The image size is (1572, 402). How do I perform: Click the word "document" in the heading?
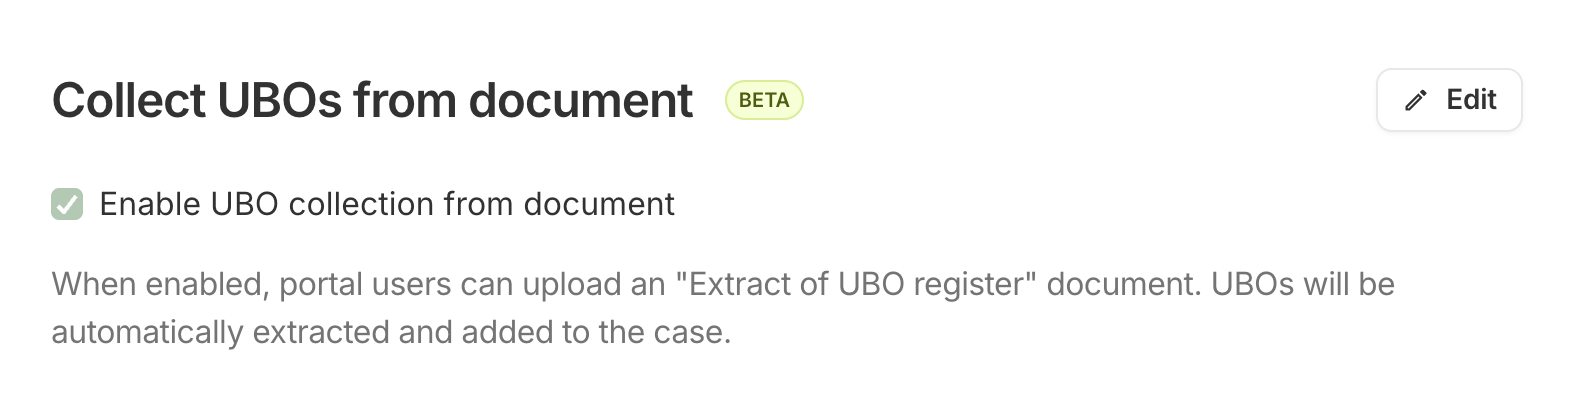[x=580, y=100]
